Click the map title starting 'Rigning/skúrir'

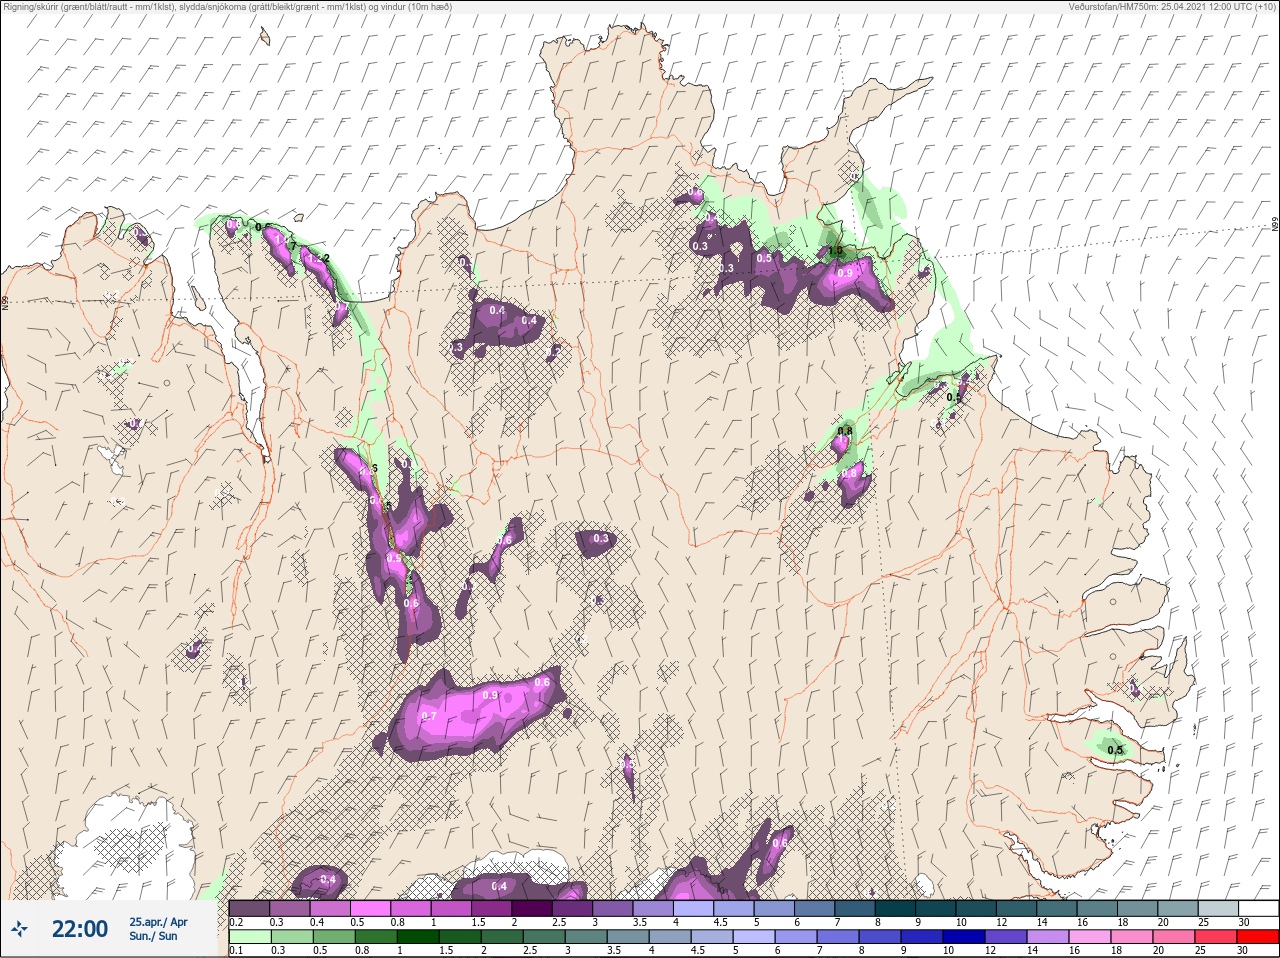[x=228, y=7]
